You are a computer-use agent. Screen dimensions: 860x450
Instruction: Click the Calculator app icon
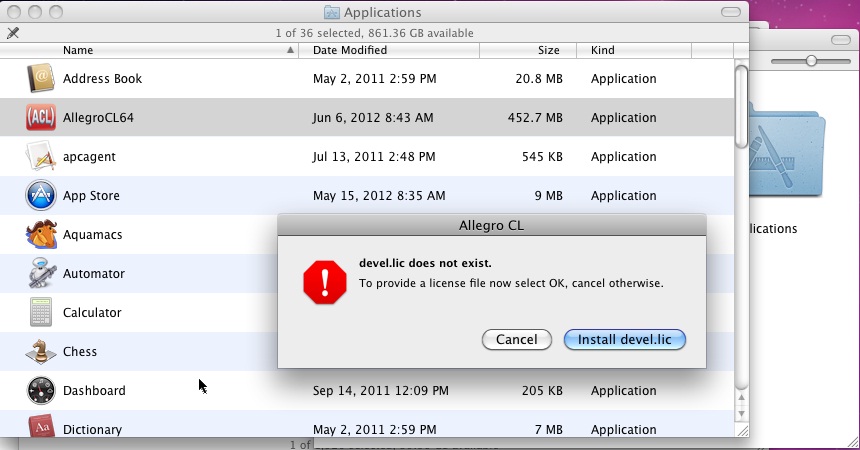(x=40, y=312)
